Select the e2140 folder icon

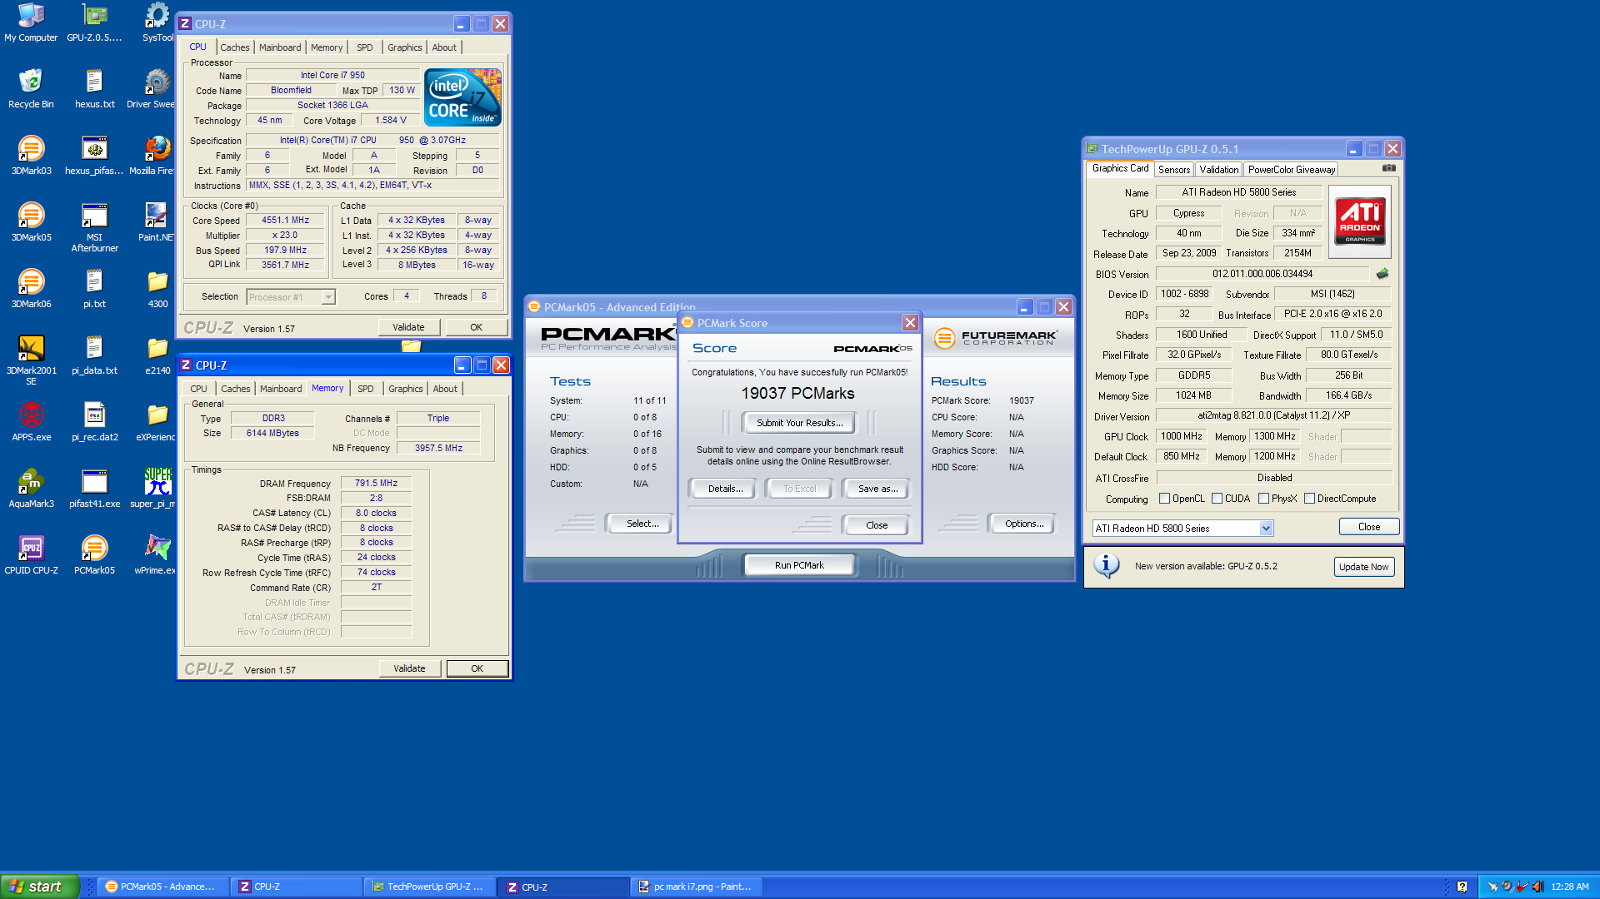(x=157, y=355)
